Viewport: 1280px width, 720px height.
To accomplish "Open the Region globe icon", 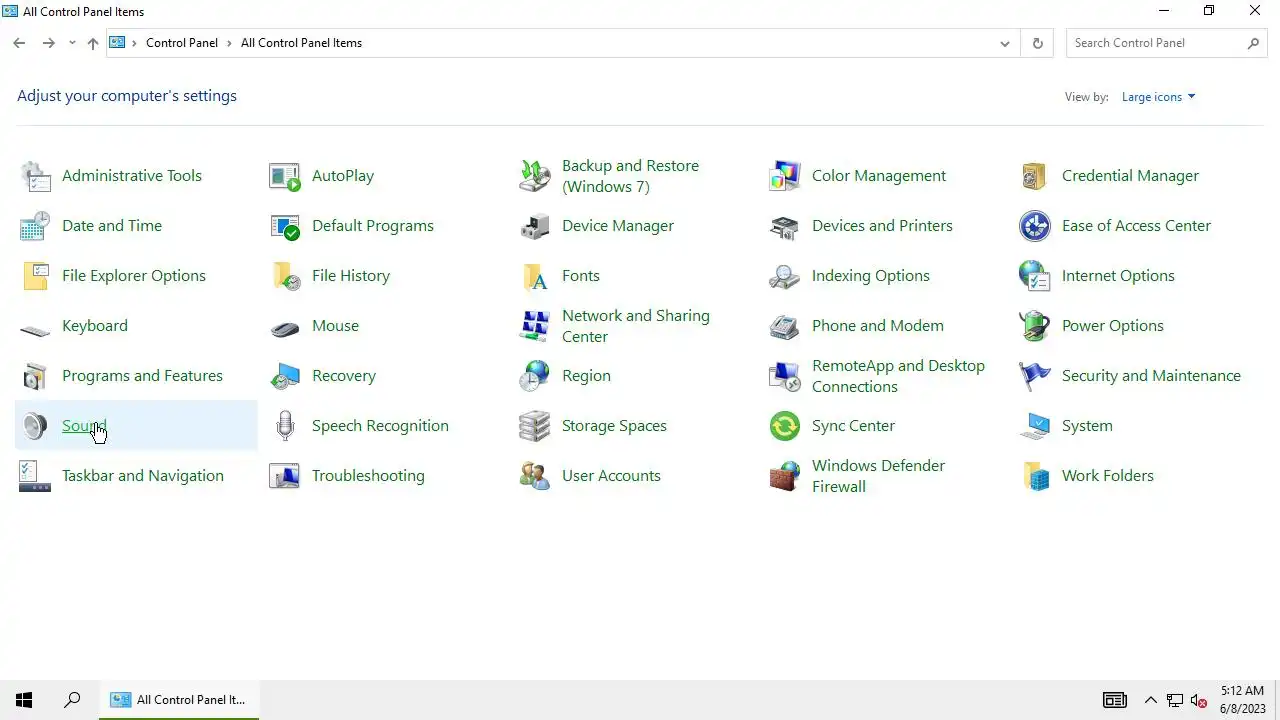I will (535, 376).
